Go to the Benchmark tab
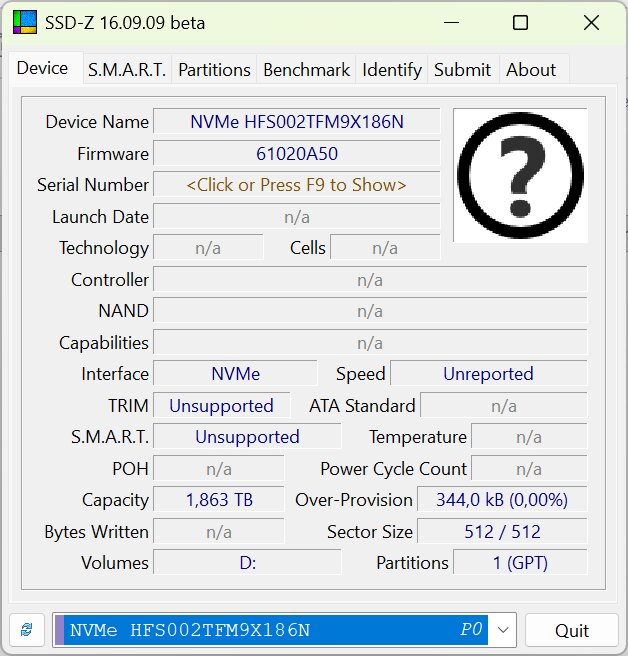628x656 pixels. (306, 70)
